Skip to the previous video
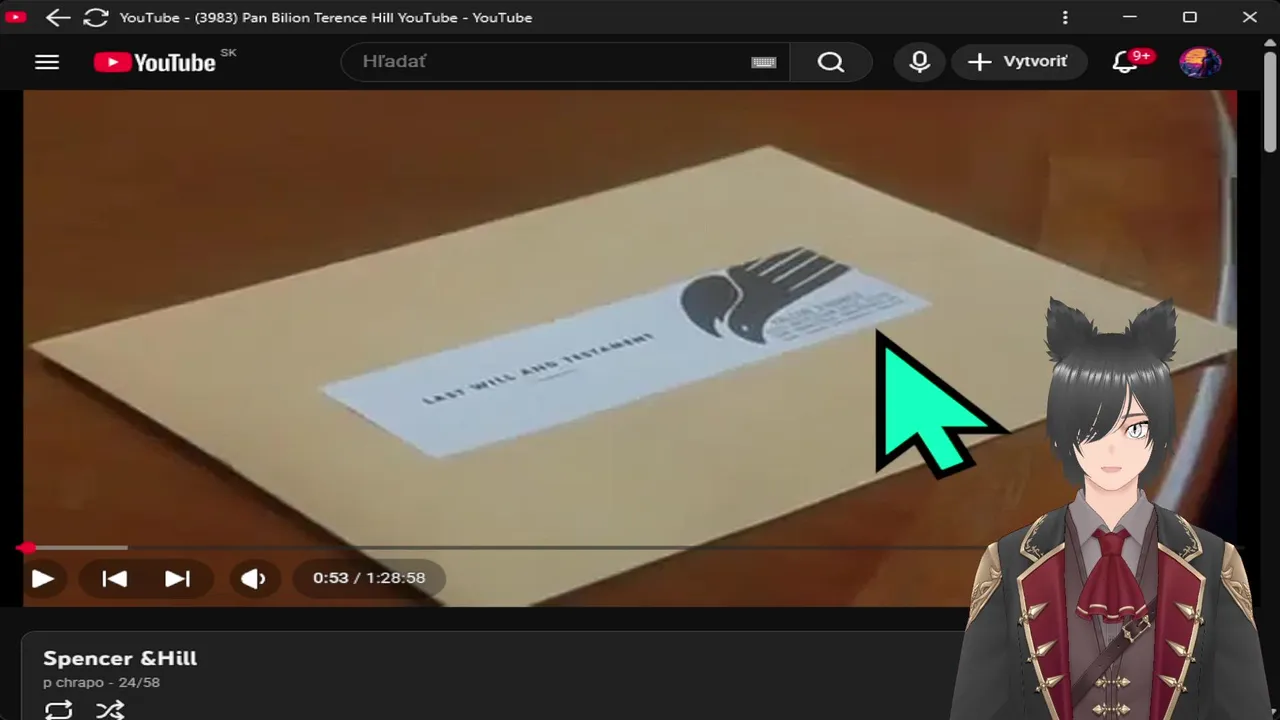 tap(114, 578)
